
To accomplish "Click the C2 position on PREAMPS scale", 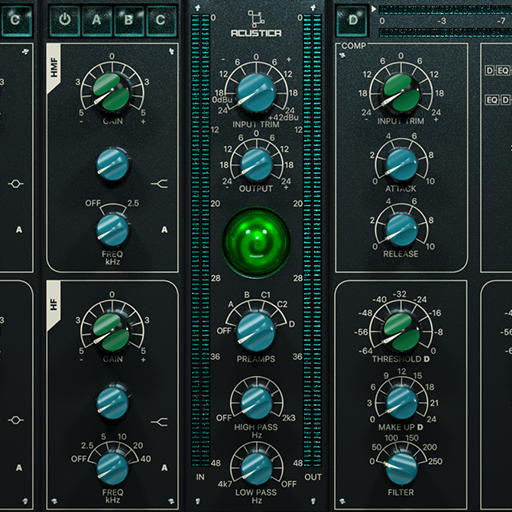I will point(282,304).
